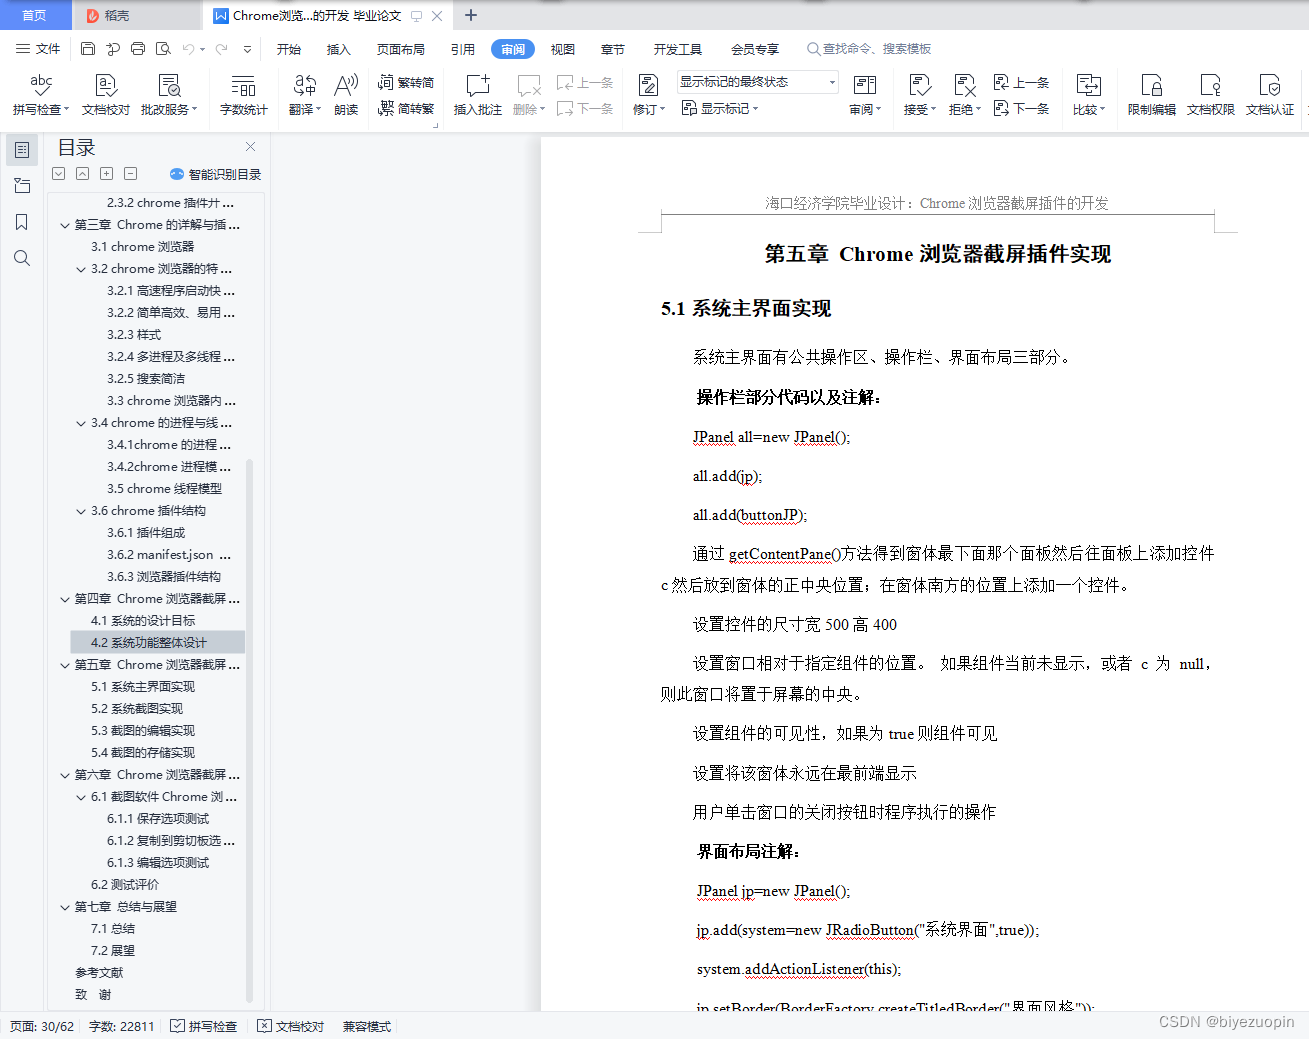The image size is (1309, 1039).
Task: Convert traditional to simplified (繁转简)
Action: click(x=406, y=82)
